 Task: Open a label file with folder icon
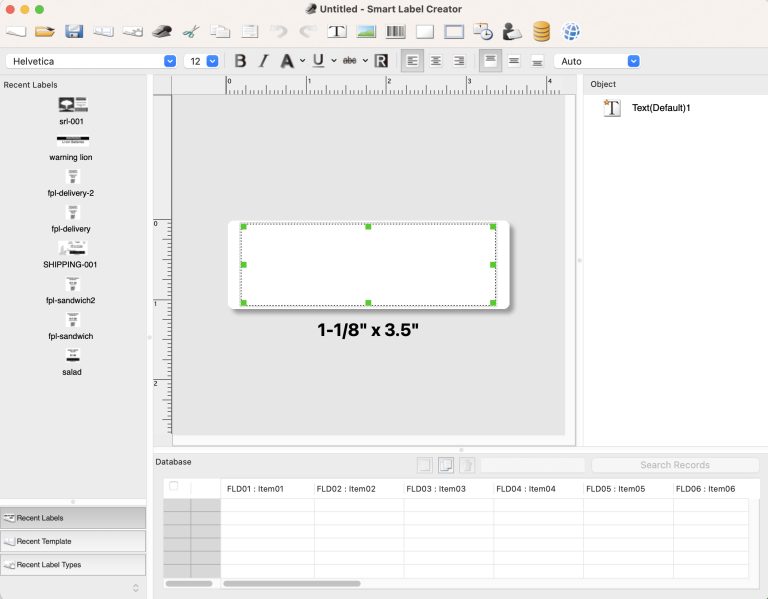pyautogui.click(x=45, y=31)
